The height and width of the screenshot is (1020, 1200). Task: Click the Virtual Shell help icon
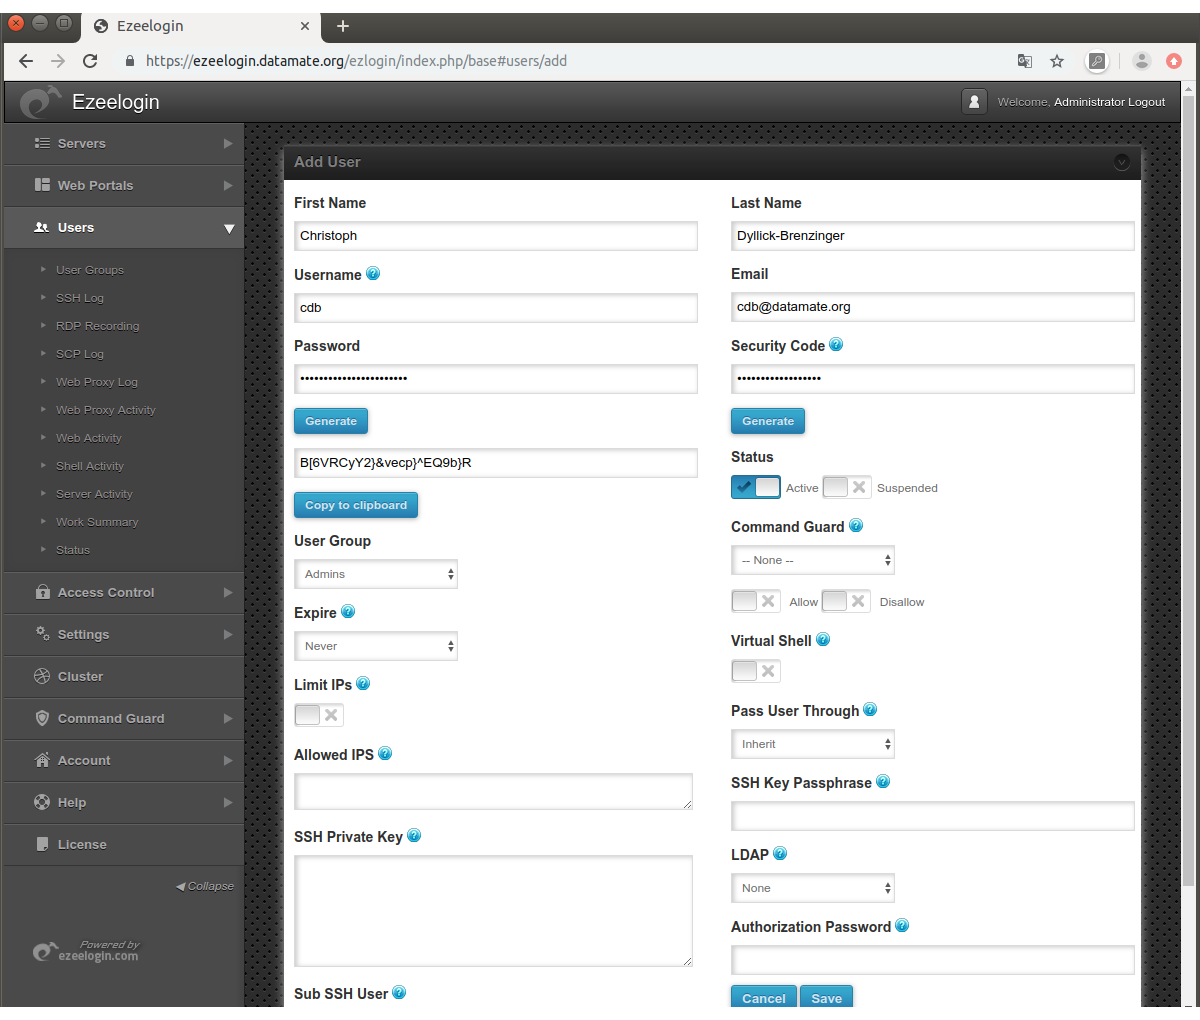pyautogui.click(x=823, y=640)
